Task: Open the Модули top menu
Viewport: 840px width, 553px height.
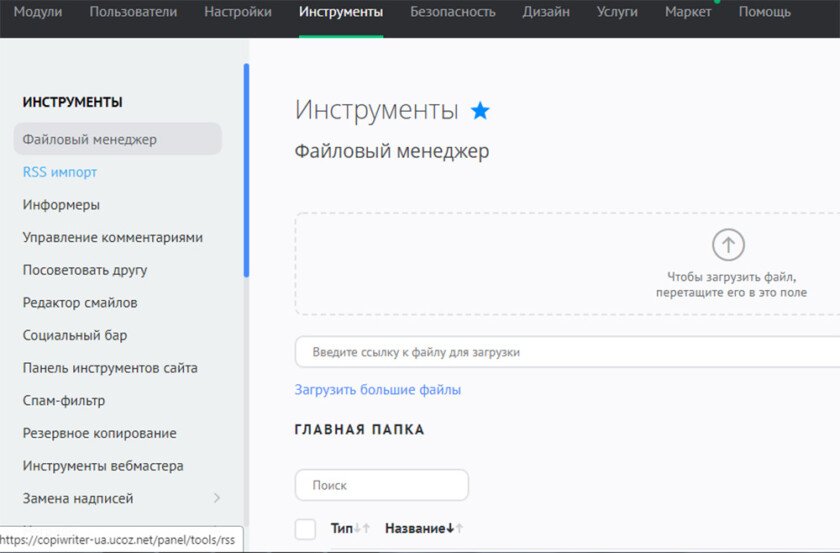Action: click(x=38, y=12)
